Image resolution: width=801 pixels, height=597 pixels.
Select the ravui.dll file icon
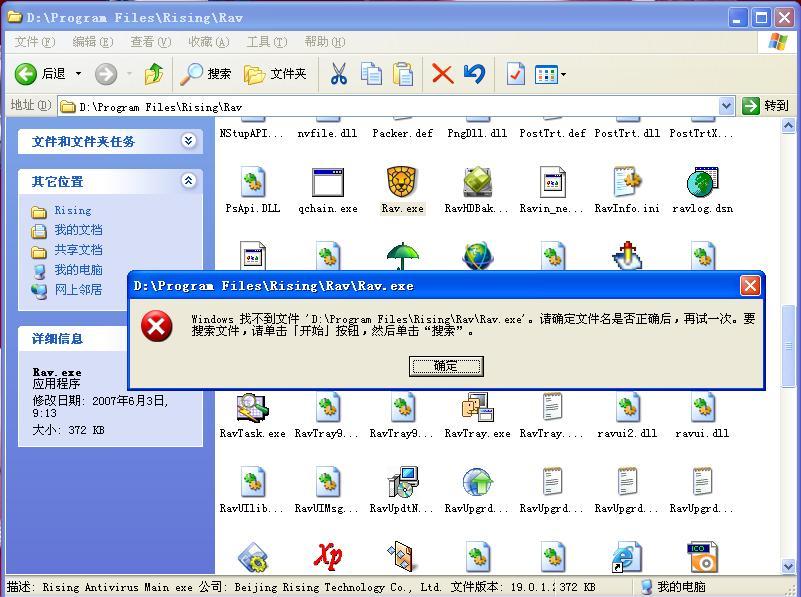click(x=702, y=408)
